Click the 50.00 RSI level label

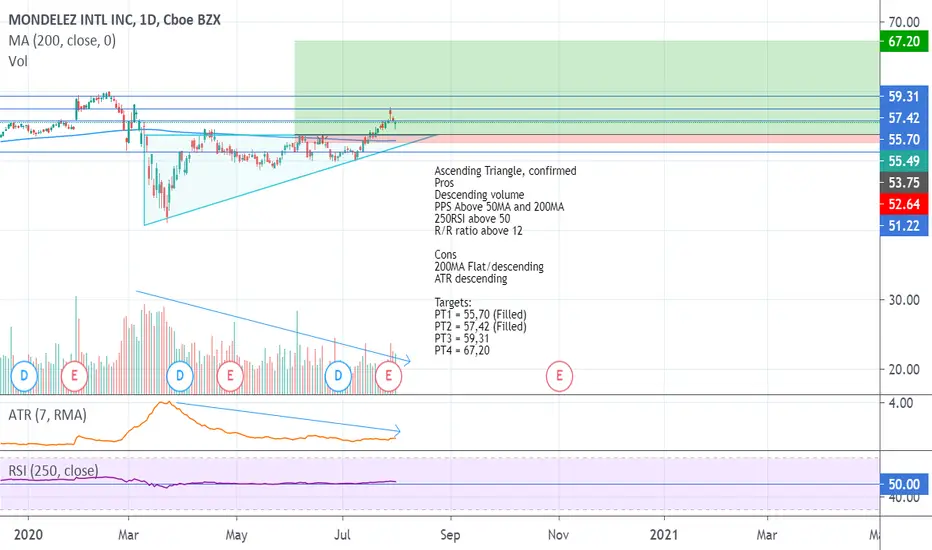coord(903,485)
